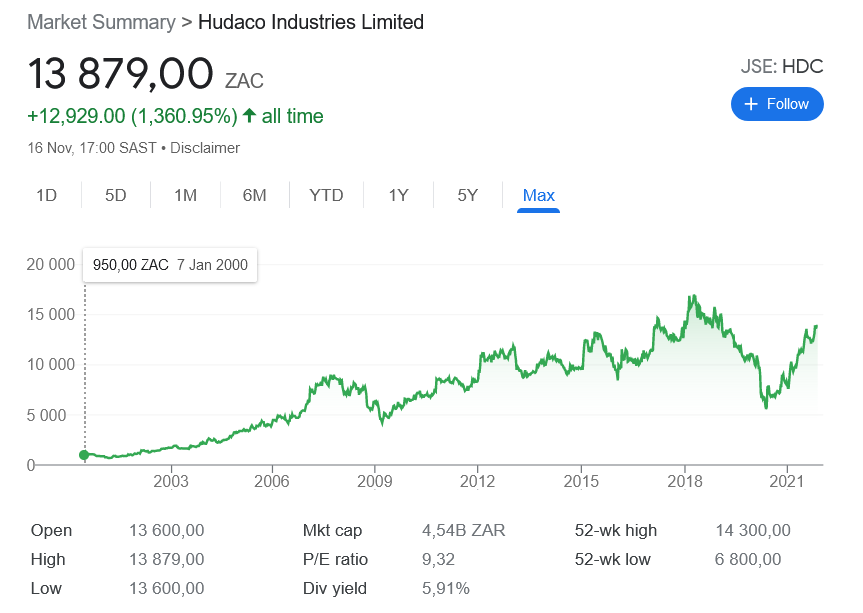Screen dimensions: 863x613
Task: Click the 52-wk low value 6 800,00
Action: (748, 560)
